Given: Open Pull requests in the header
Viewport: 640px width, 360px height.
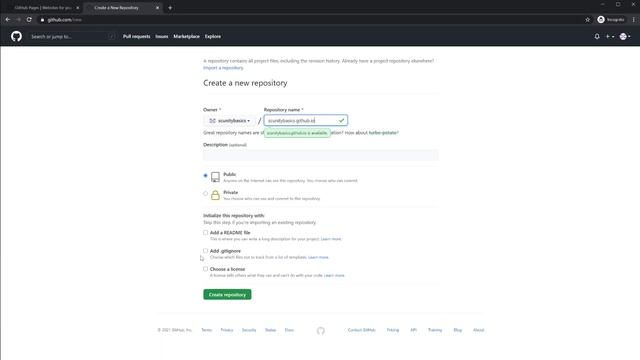Looking at the screenshot, I should [136, 36].
